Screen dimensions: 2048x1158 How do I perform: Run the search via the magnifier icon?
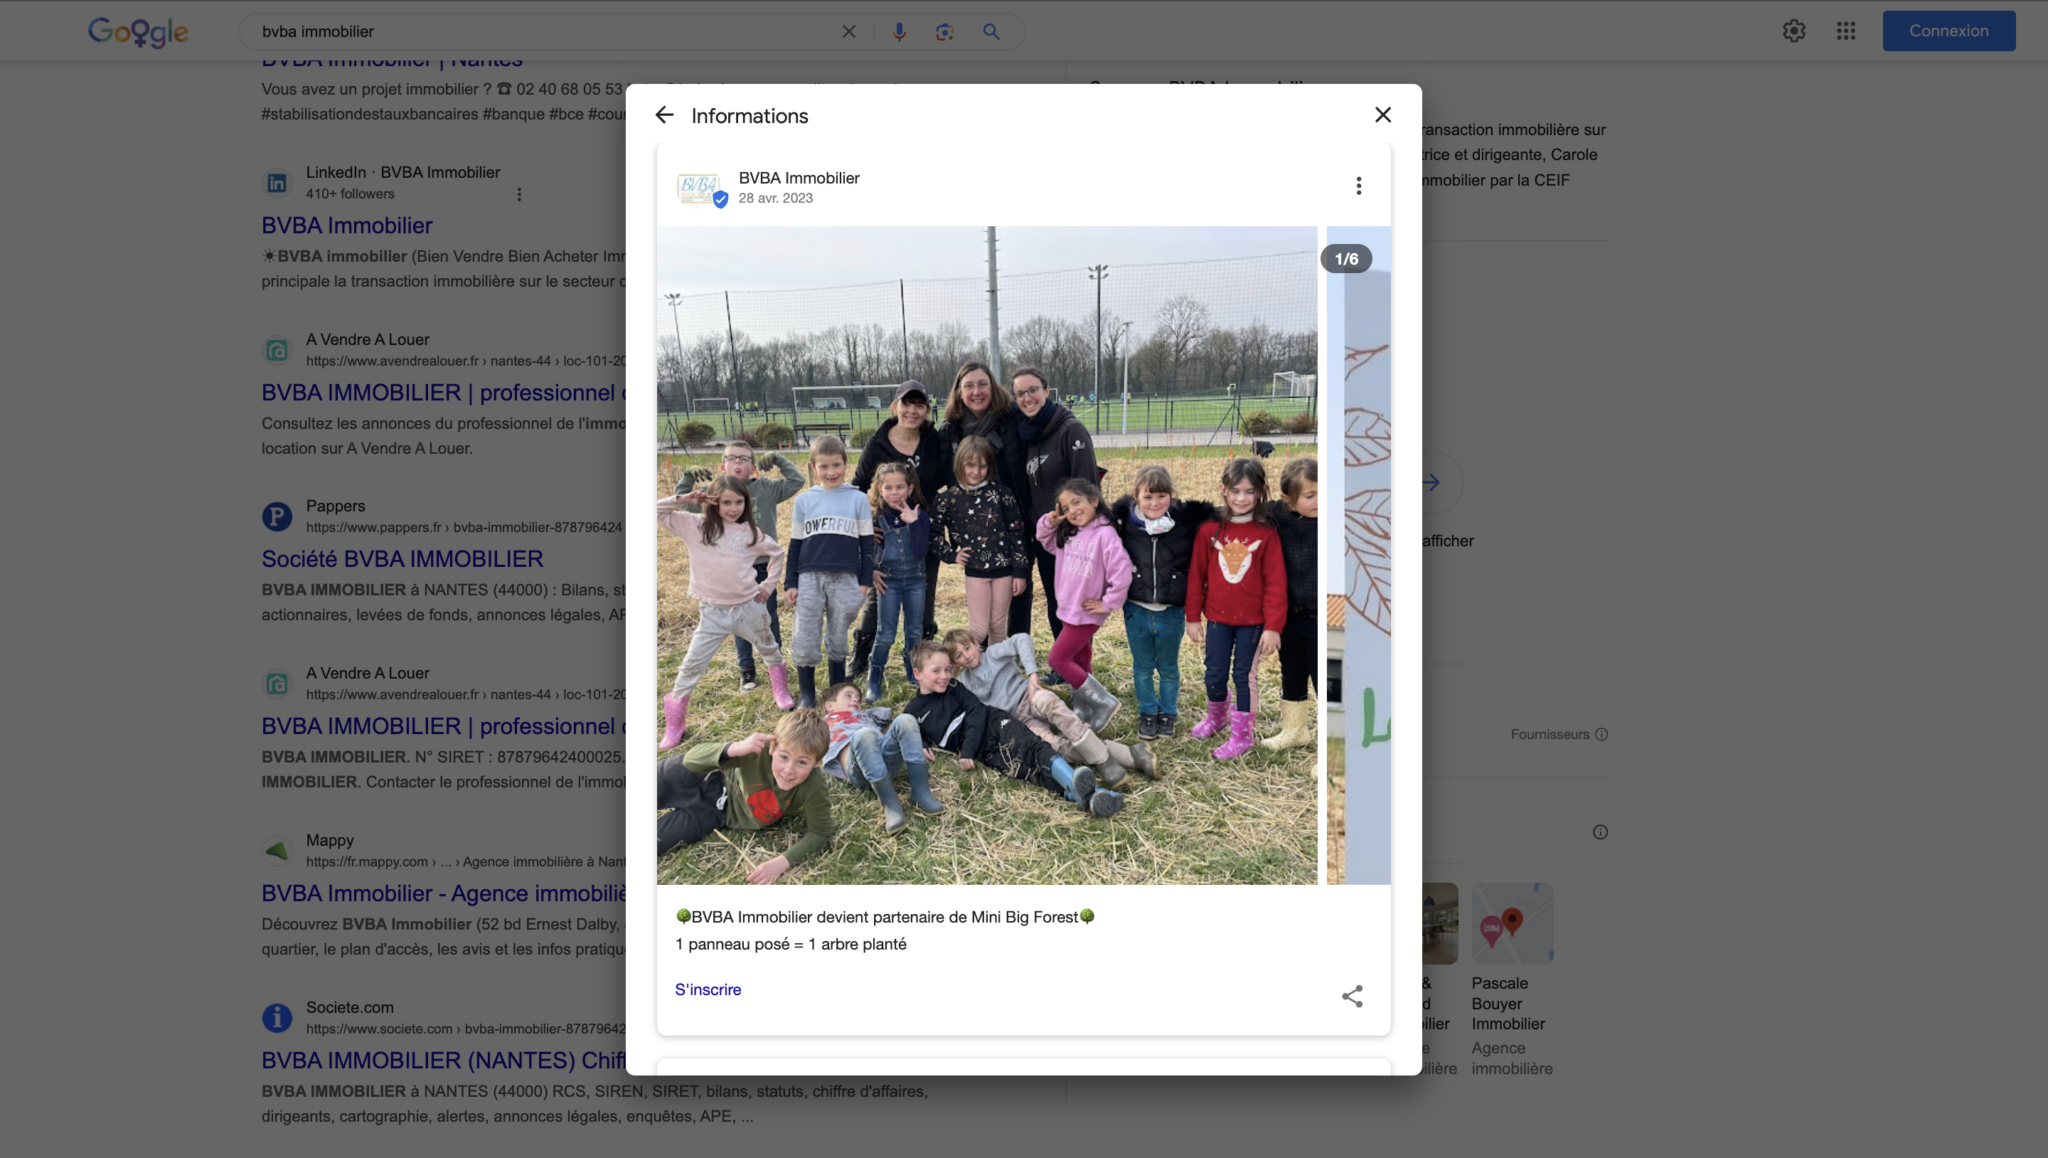(991, 31)
